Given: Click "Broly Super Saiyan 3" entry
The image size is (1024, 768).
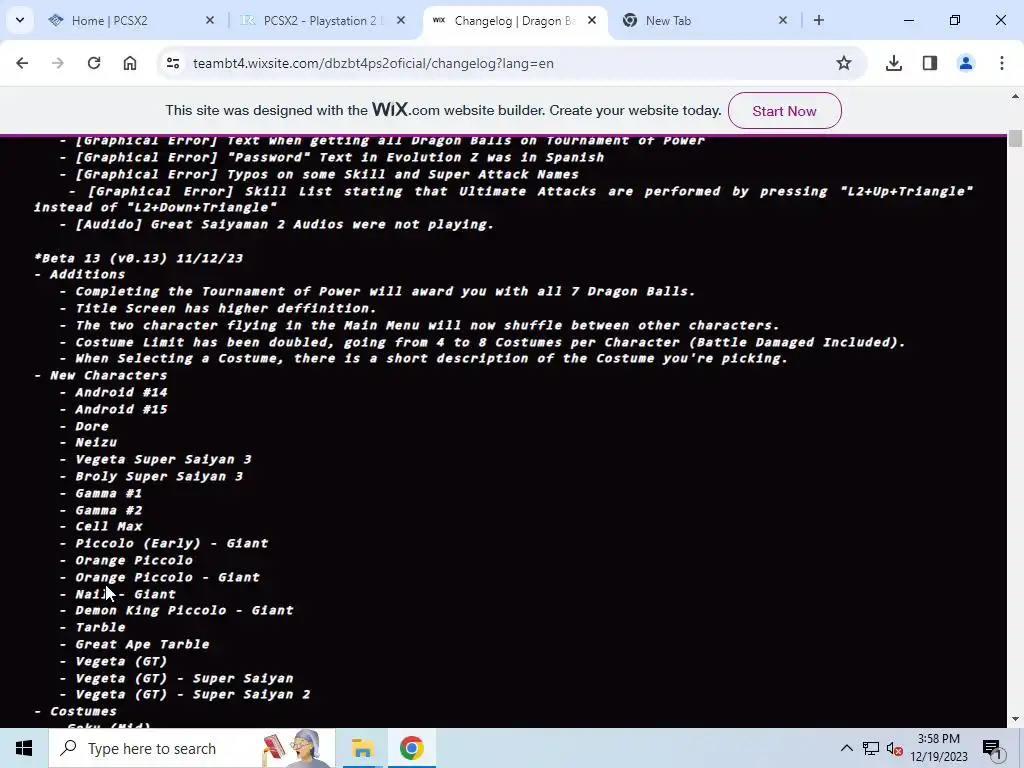Looking at the screenshot, I should point(159,477).
